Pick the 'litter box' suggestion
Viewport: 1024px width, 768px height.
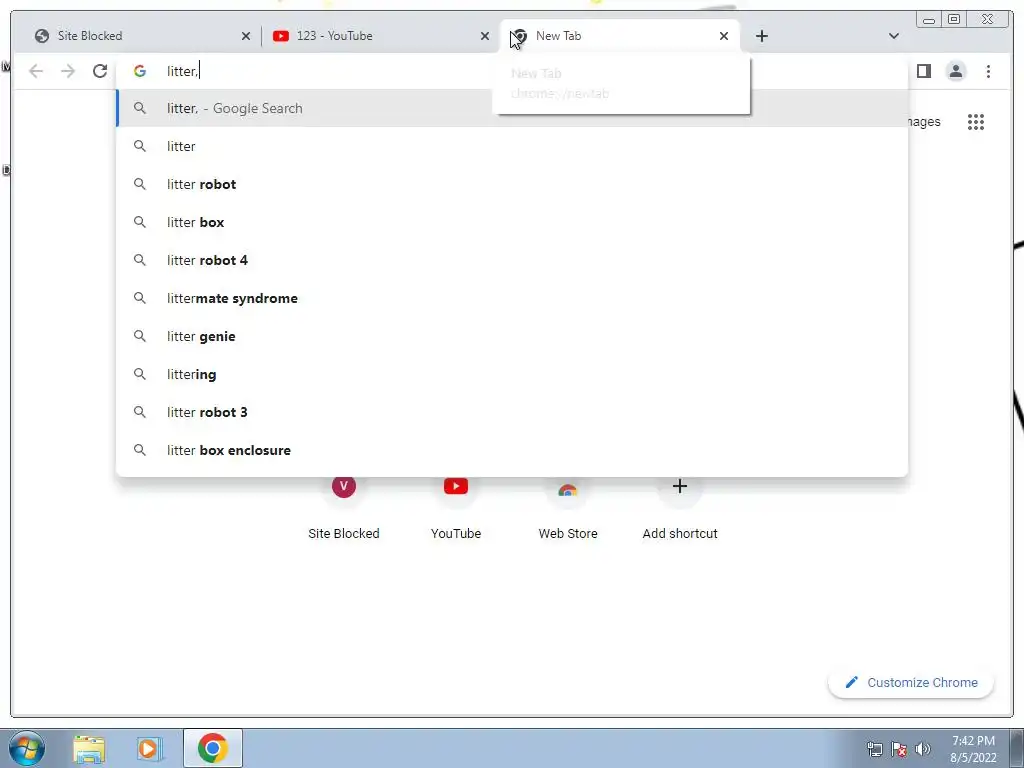[512, 222]
